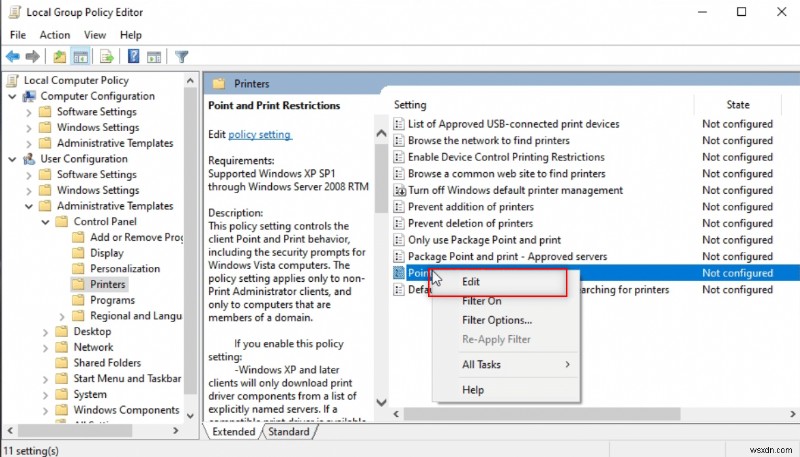Click the Computer Configuration node icon
The image size is (800, 457).
click(x=29, y=96)
